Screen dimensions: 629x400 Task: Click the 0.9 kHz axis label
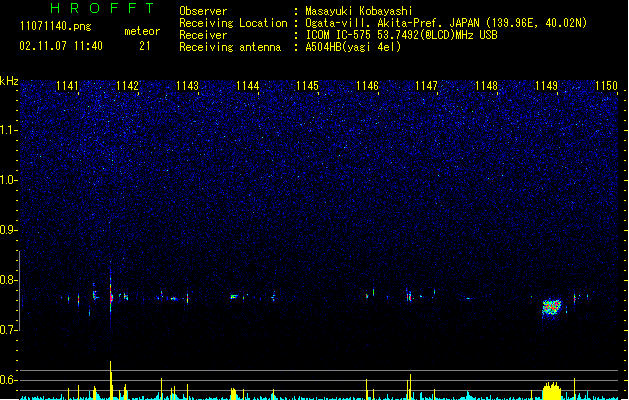8,230
